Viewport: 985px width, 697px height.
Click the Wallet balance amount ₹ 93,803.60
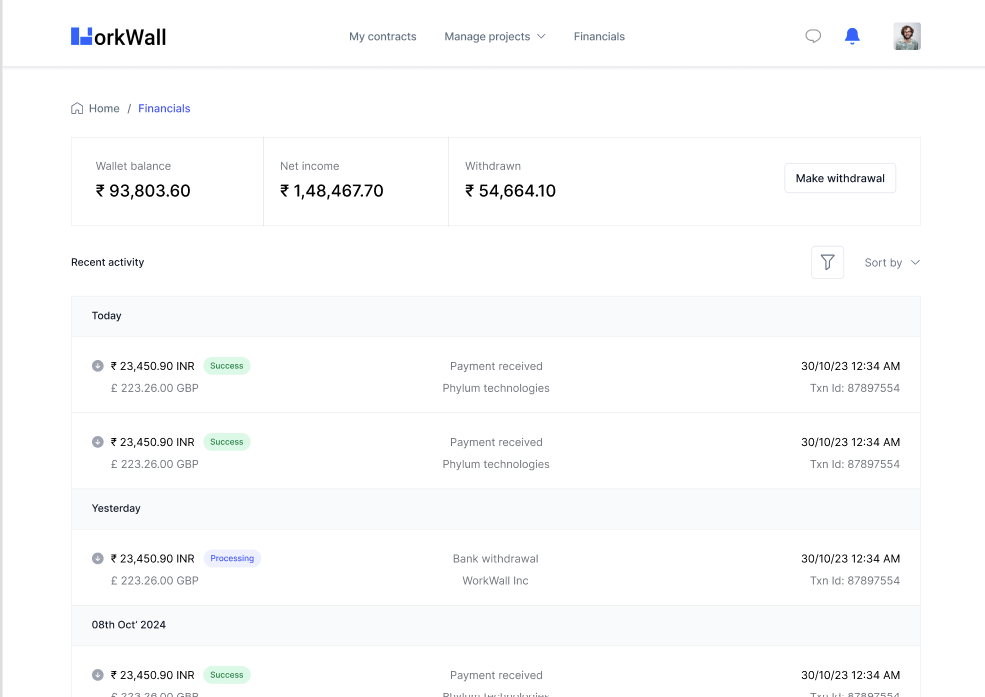[x=143, y=190]
